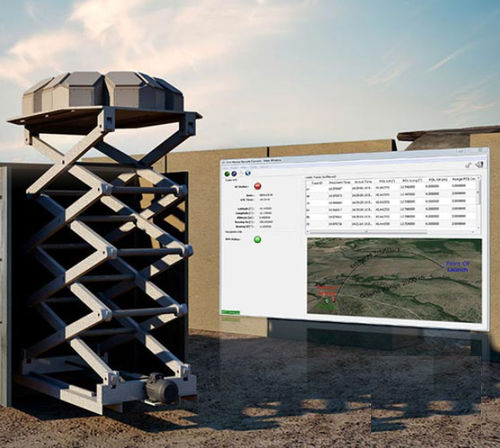Image resolution: width=500 pixels, height=448 pixels.
Task: Click the globe icon in the toolbar
Action: pyautogui.click(x=247, y=173)
